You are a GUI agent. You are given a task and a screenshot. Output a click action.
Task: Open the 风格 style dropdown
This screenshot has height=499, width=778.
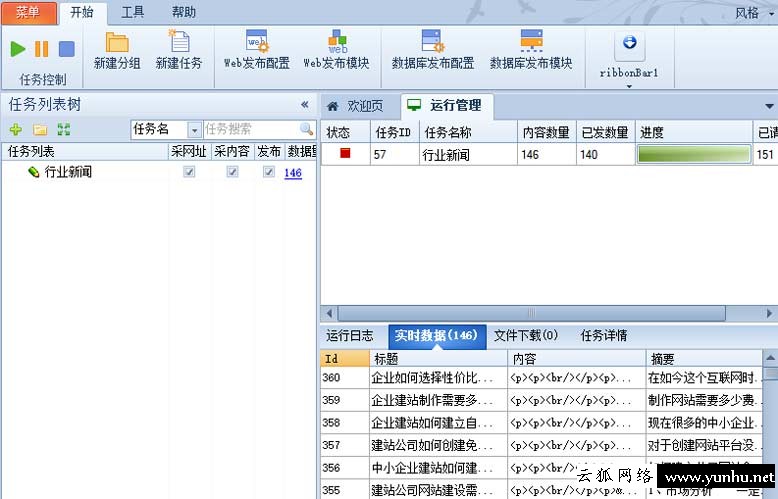[x=754, y=12]
